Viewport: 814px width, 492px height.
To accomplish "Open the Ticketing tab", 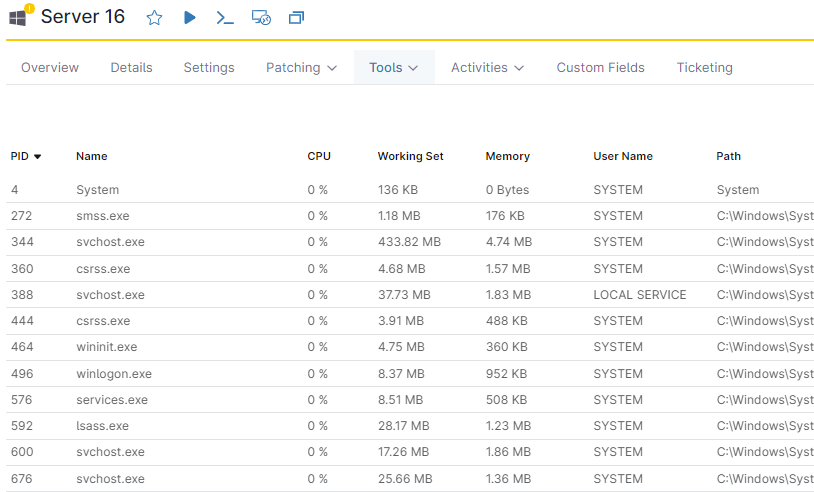I will pyautogui.click(x=704, y=68).
